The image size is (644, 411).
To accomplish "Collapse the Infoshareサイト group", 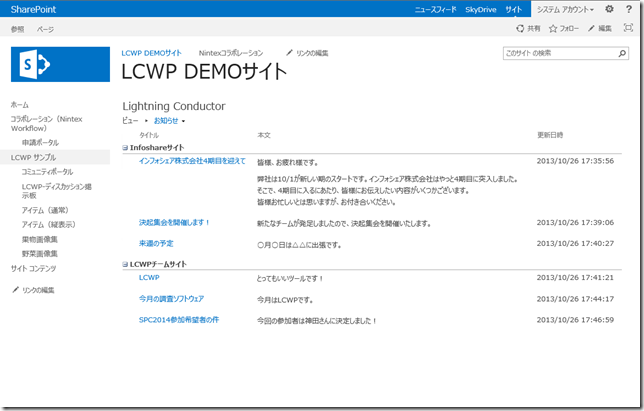I will [x=125, y=148].
